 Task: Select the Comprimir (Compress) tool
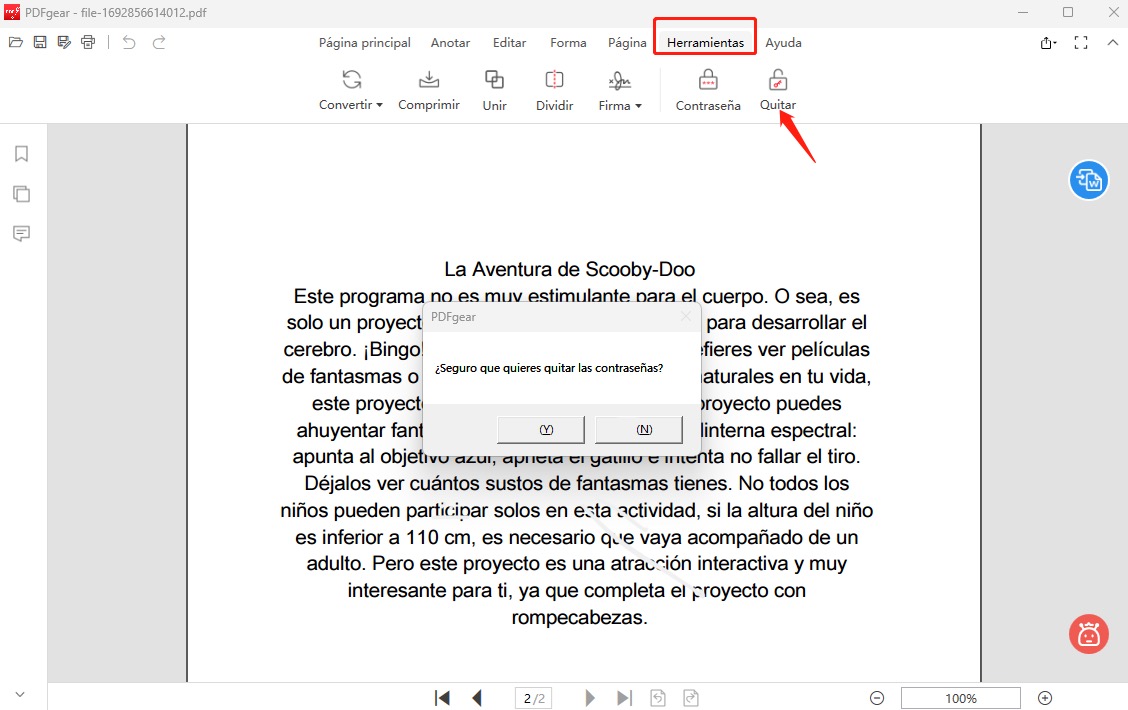(x=428, y=89)
